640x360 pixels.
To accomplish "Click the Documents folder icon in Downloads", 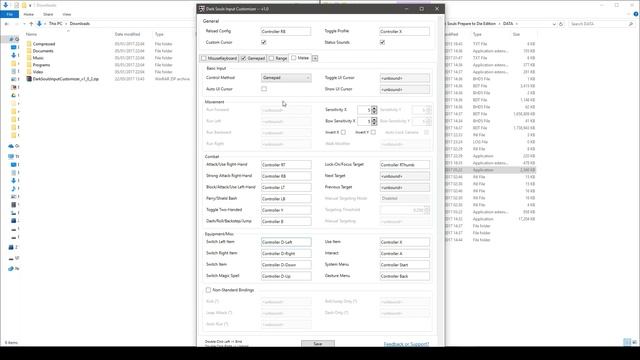I will 29,51.
